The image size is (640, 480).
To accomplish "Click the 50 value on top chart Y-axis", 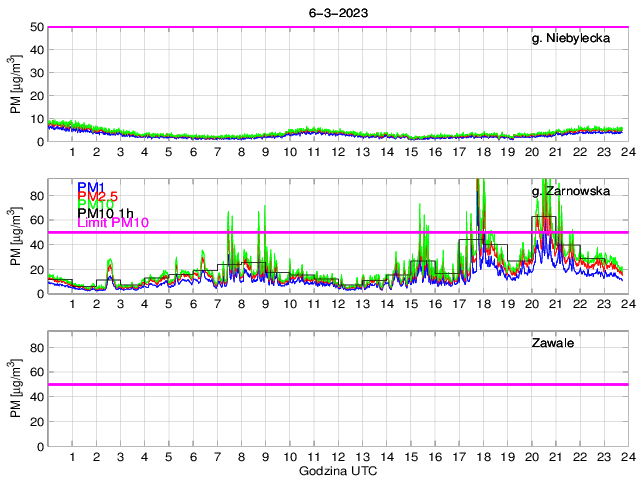I will 35,27.
